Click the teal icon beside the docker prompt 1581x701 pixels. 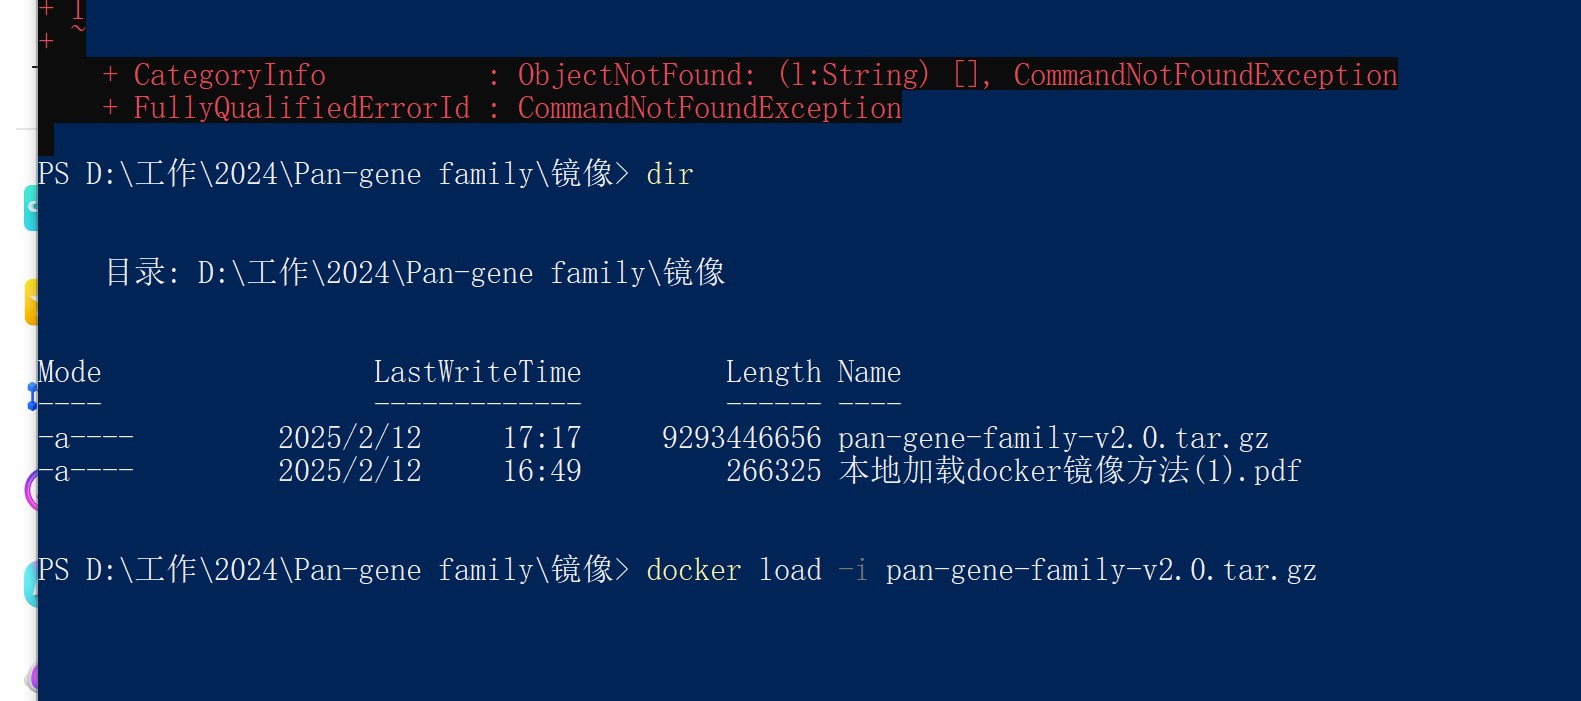30,584
